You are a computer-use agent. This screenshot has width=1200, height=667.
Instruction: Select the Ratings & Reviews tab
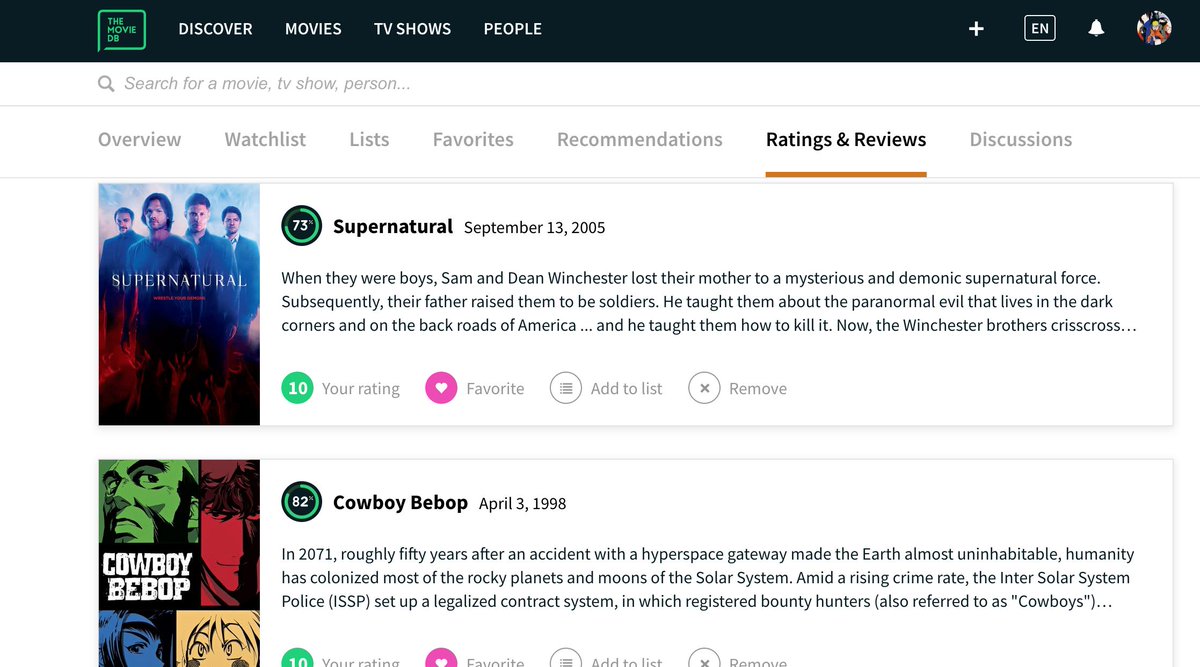coord(846,140)
